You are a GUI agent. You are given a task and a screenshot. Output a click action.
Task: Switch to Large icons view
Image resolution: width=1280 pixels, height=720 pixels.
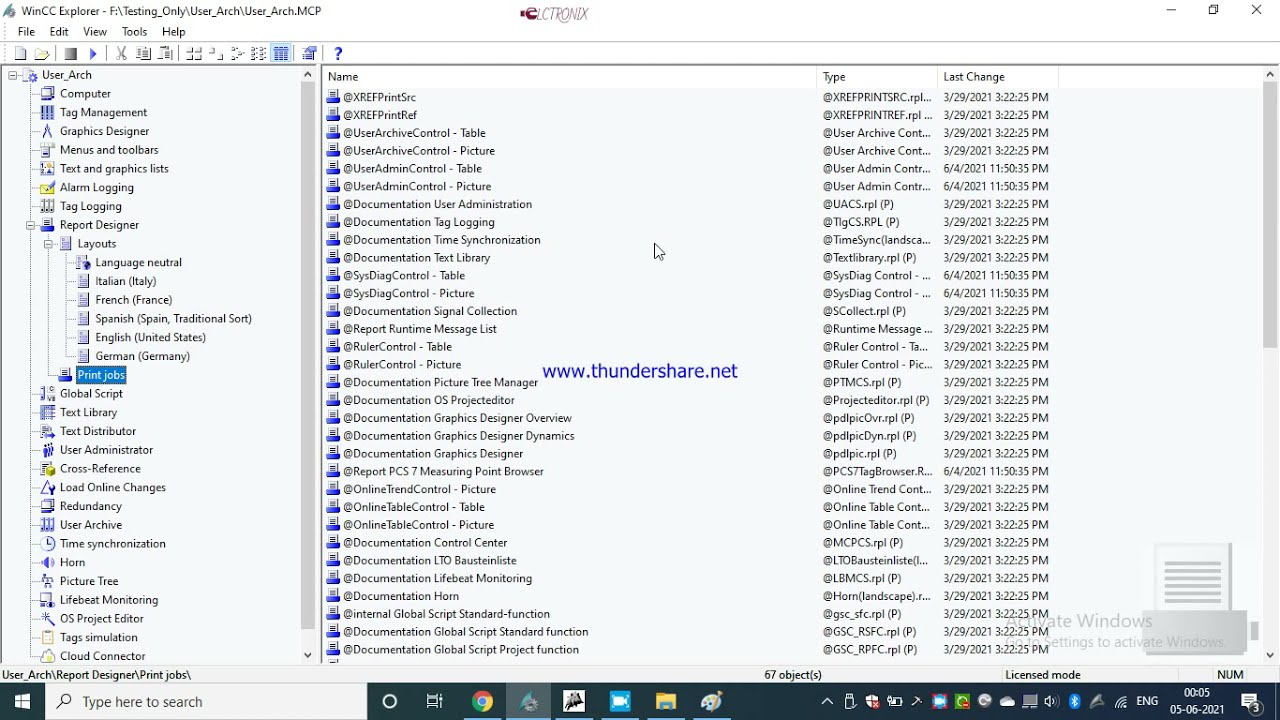(x=194, y=54)
